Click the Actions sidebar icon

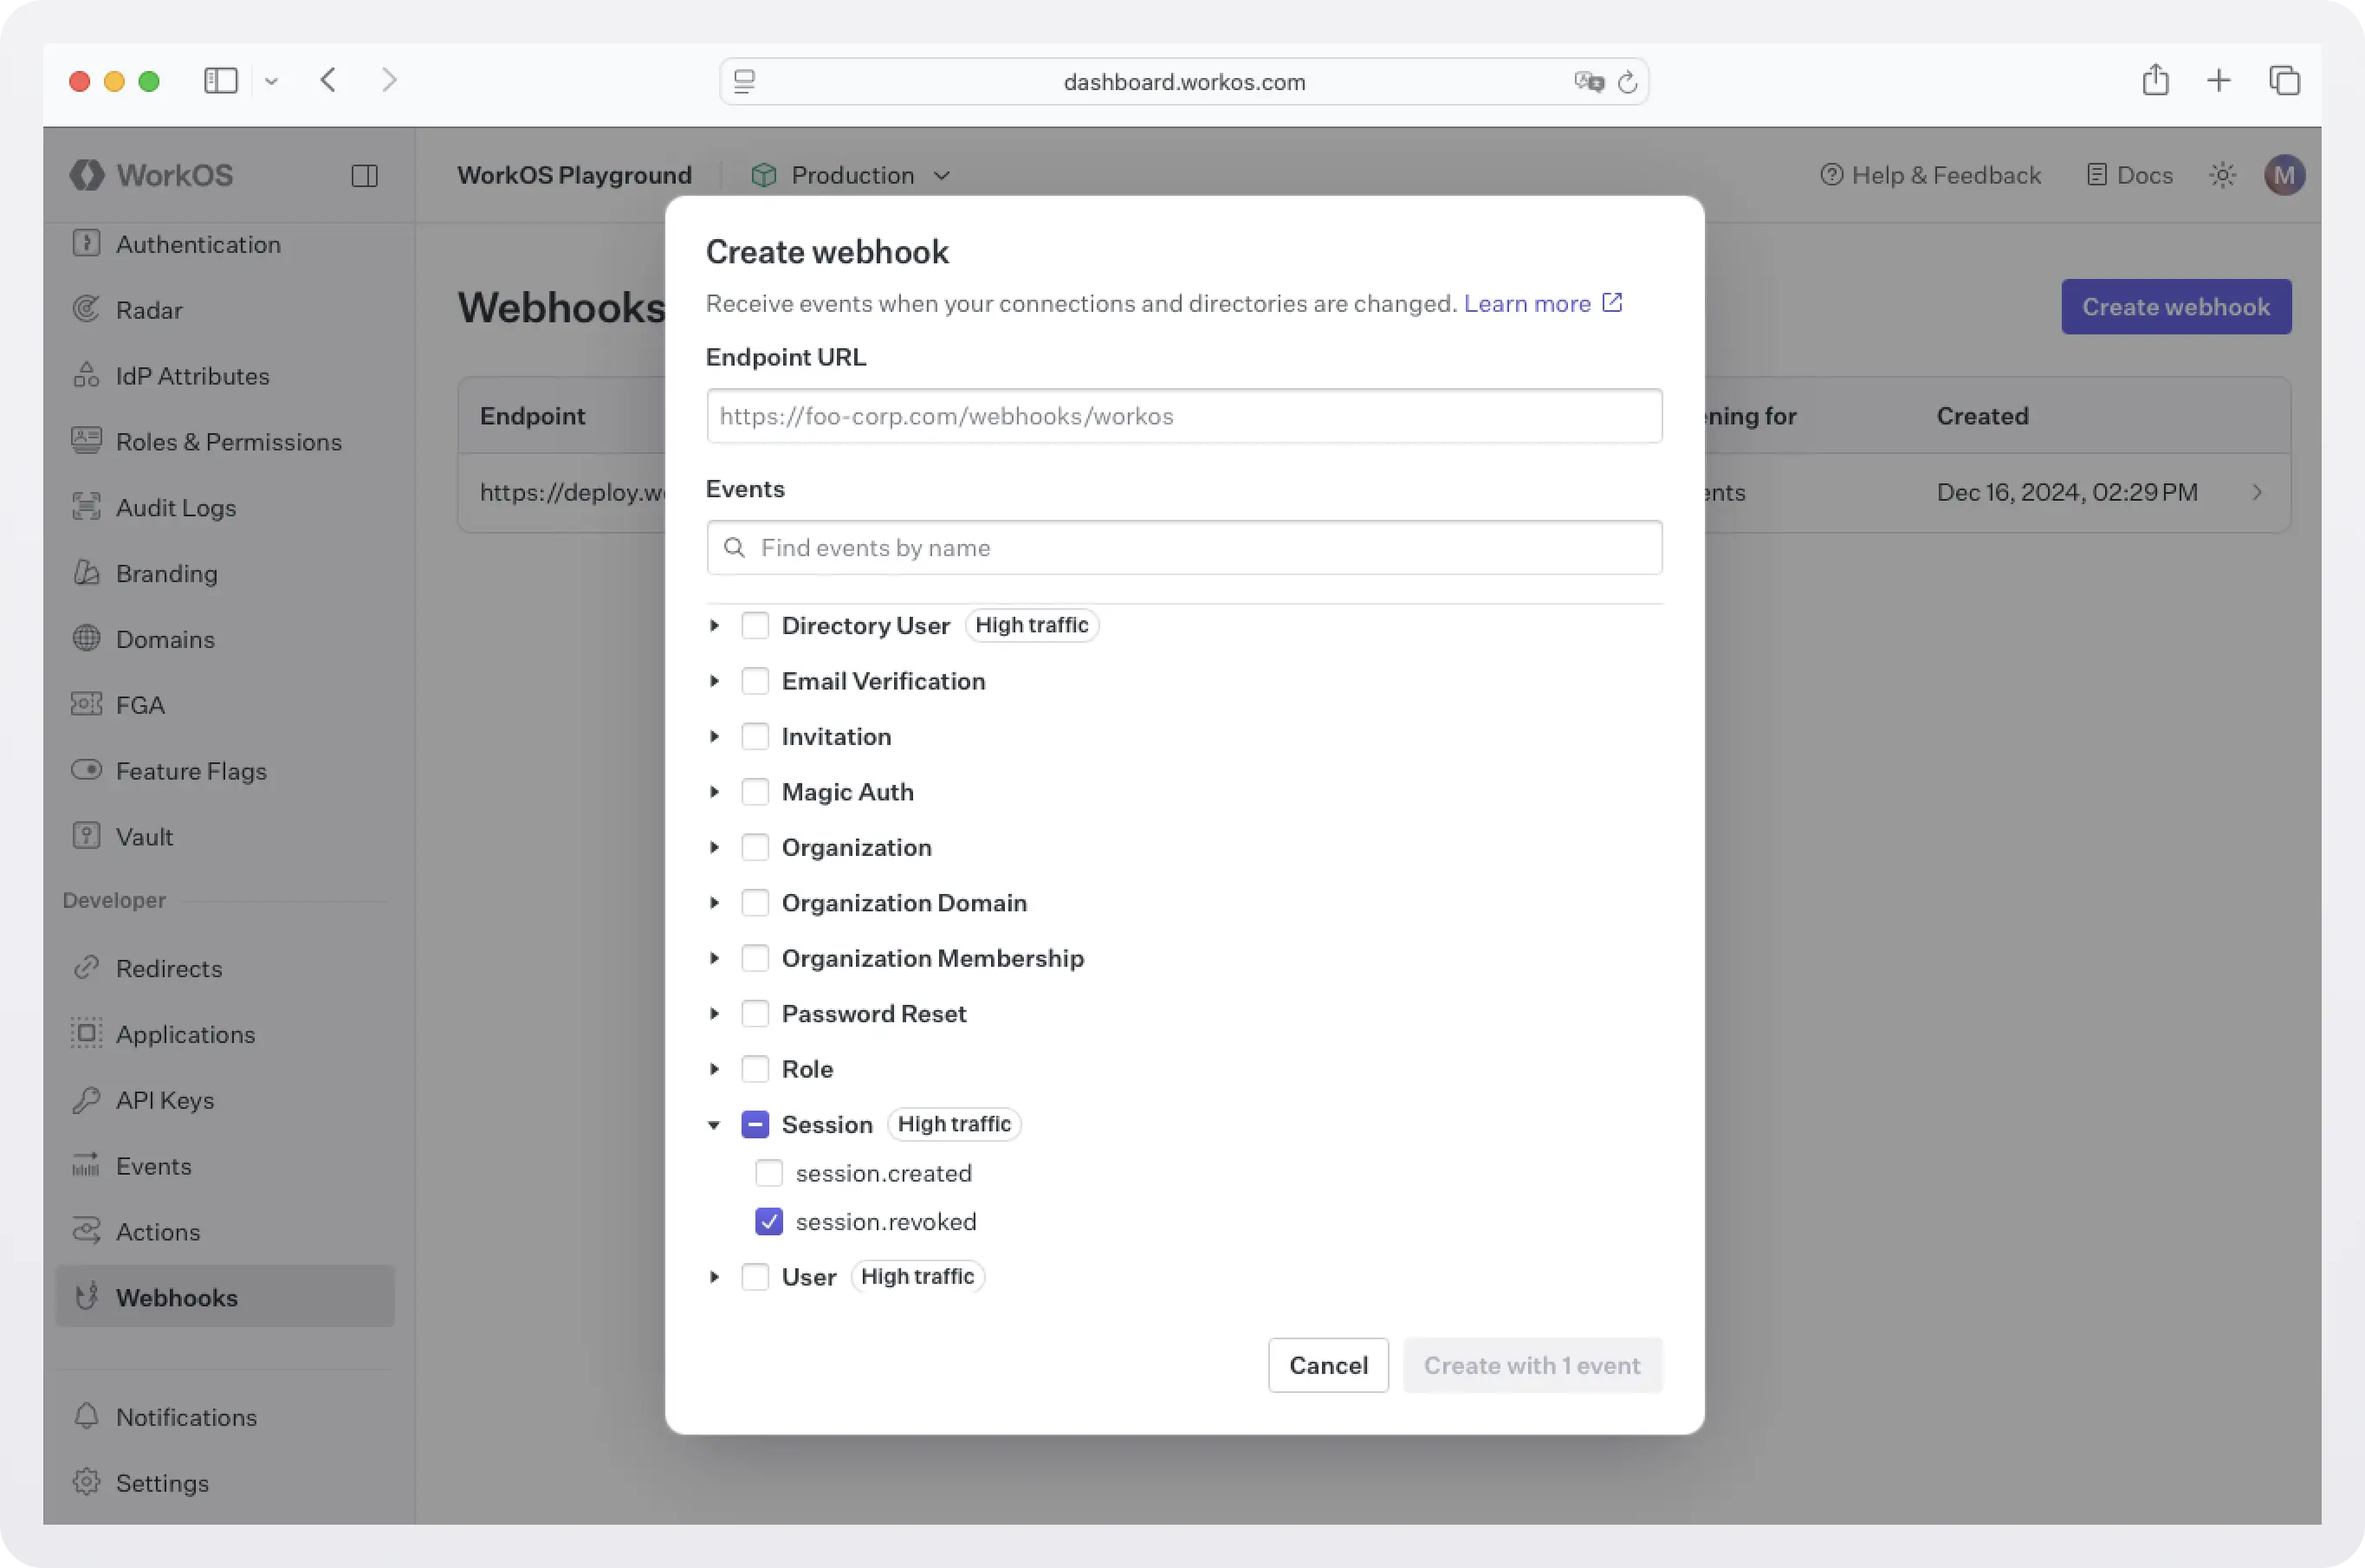(x=87, y=1231)
